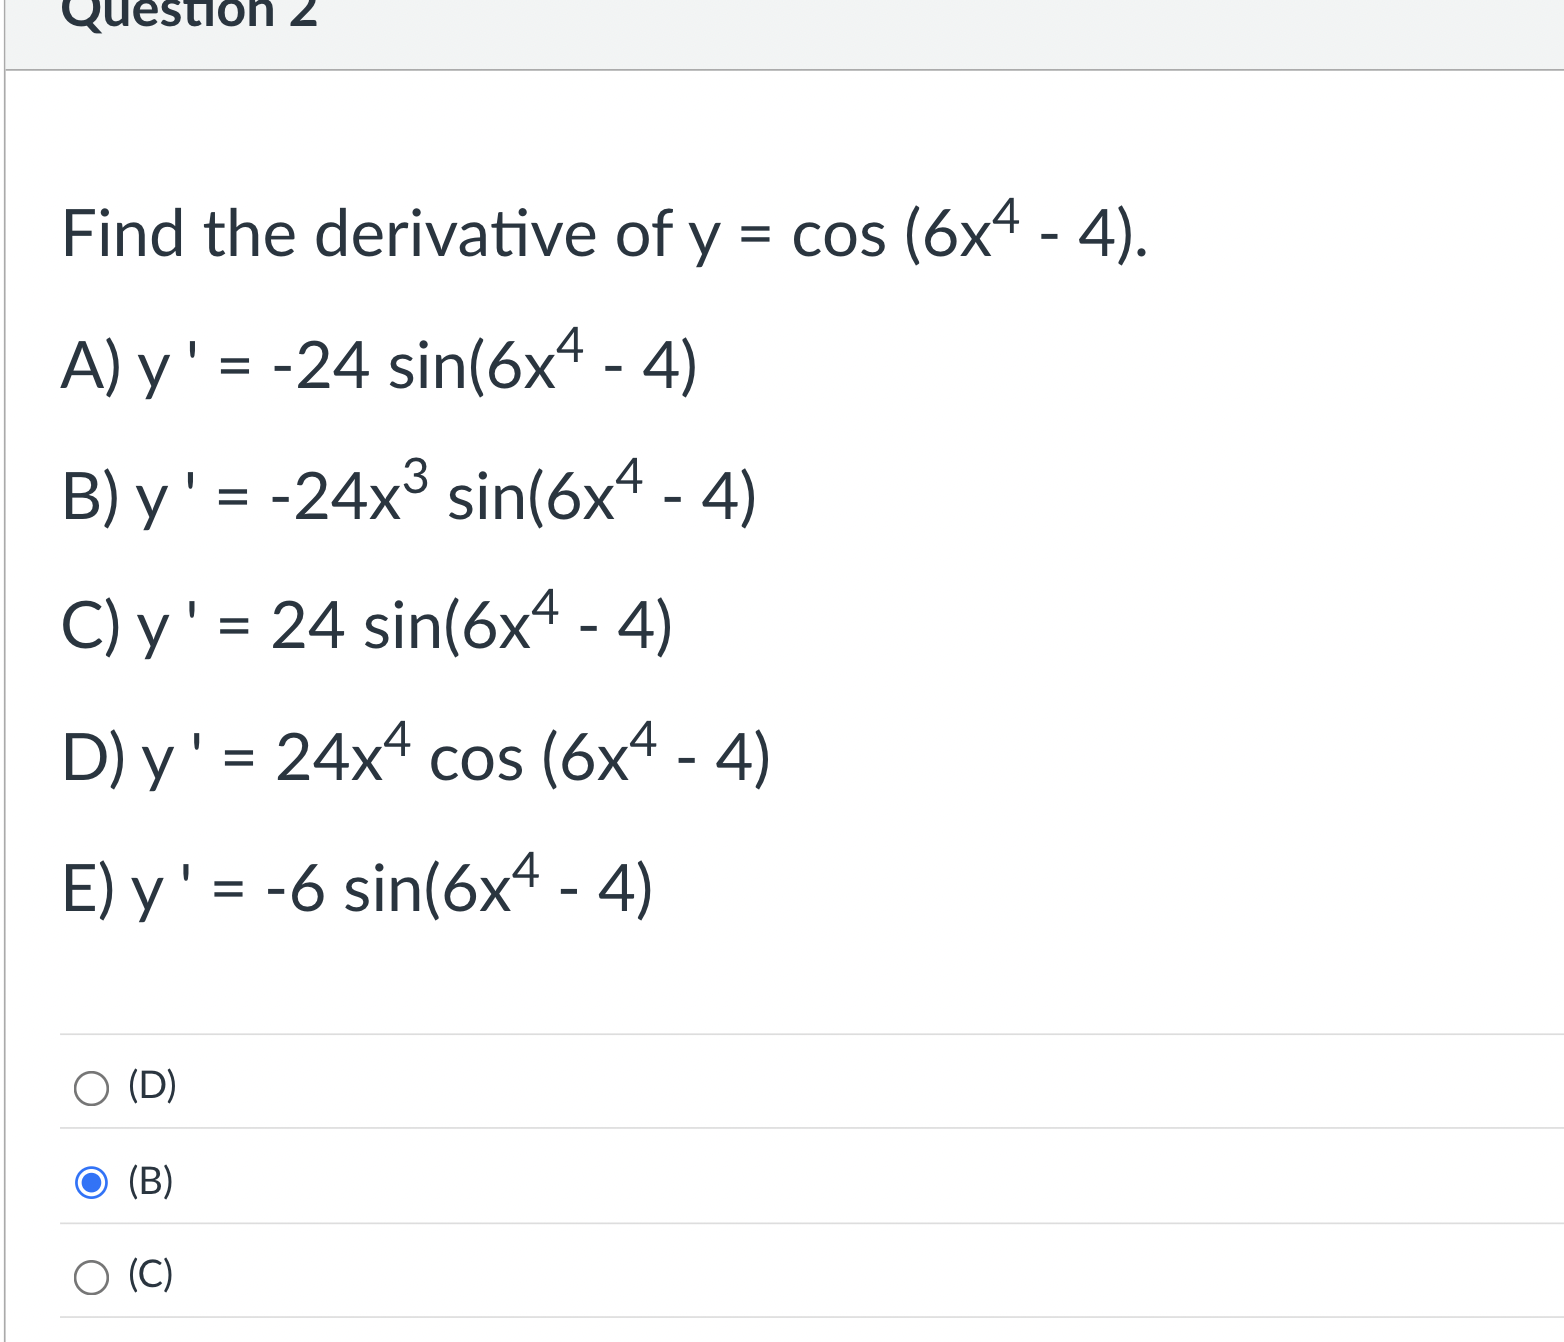
Task: Click answer choice D text
Action: pos(415,757)
